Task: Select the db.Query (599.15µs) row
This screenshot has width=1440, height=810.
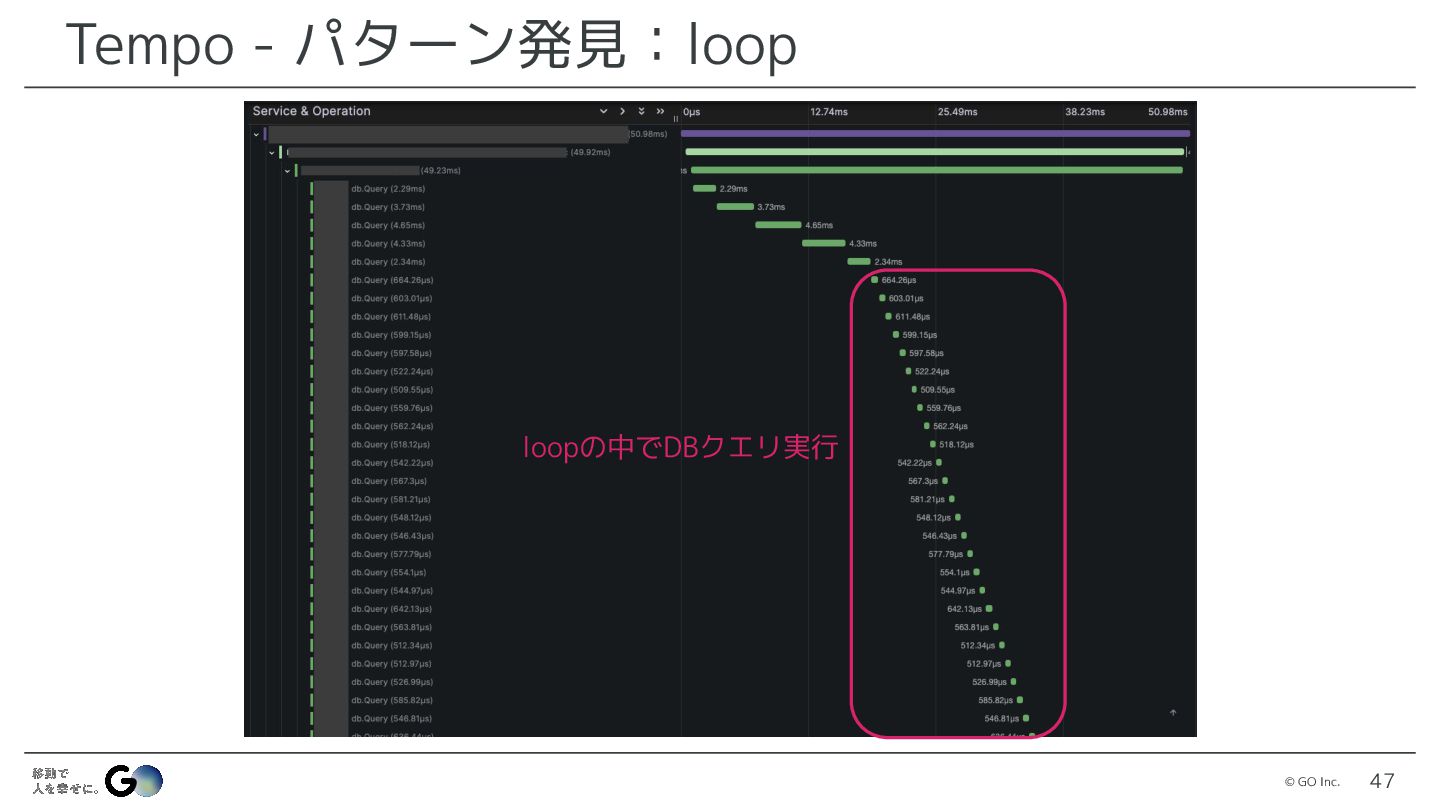Action: [x=391, y=335]
